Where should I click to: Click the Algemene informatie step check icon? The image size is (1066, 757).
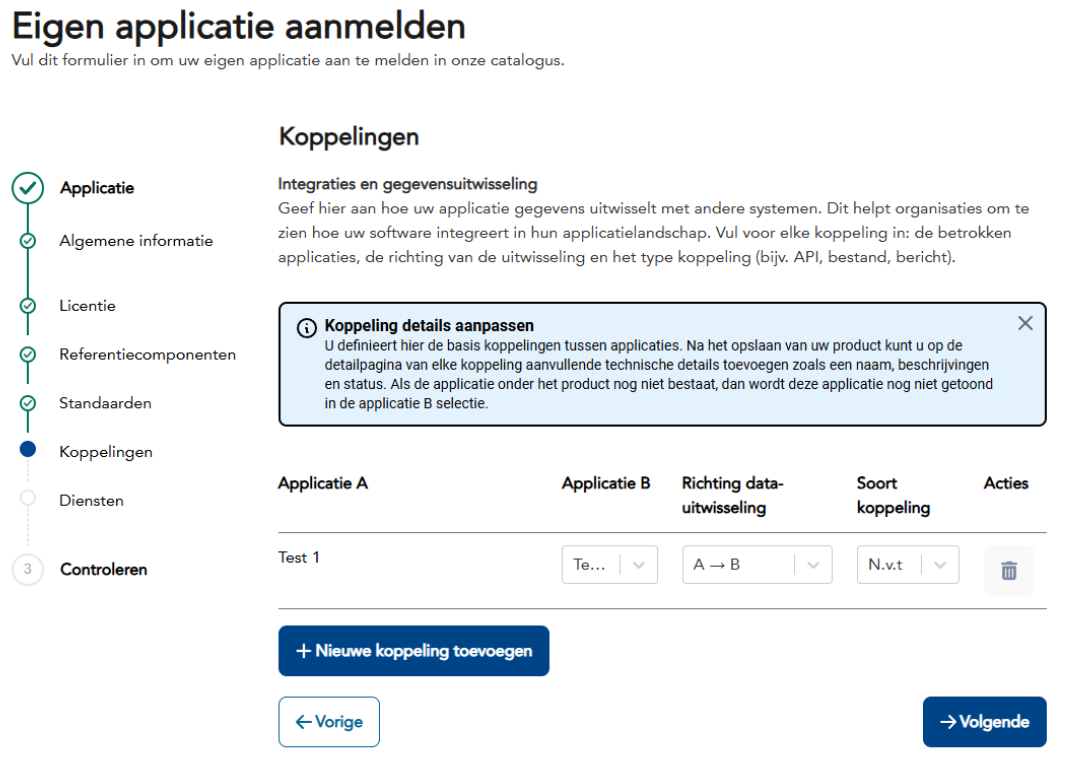pos(28,241)
